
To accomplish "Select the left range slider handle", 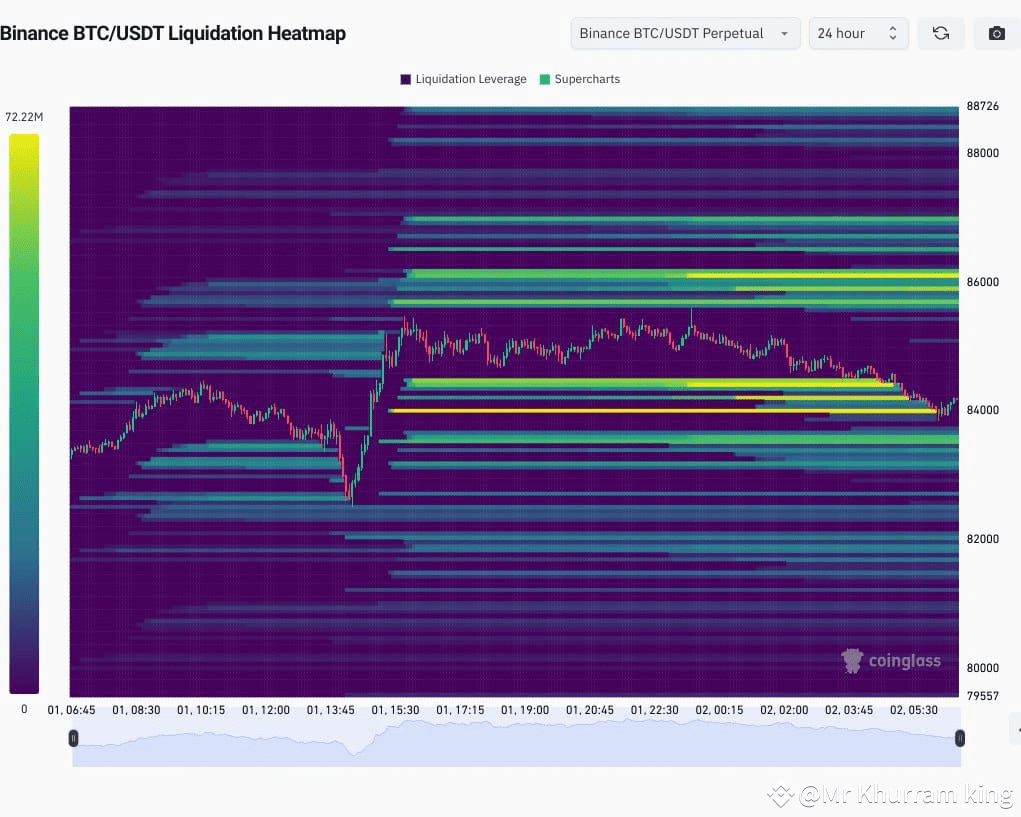I will tap(73, 738).
